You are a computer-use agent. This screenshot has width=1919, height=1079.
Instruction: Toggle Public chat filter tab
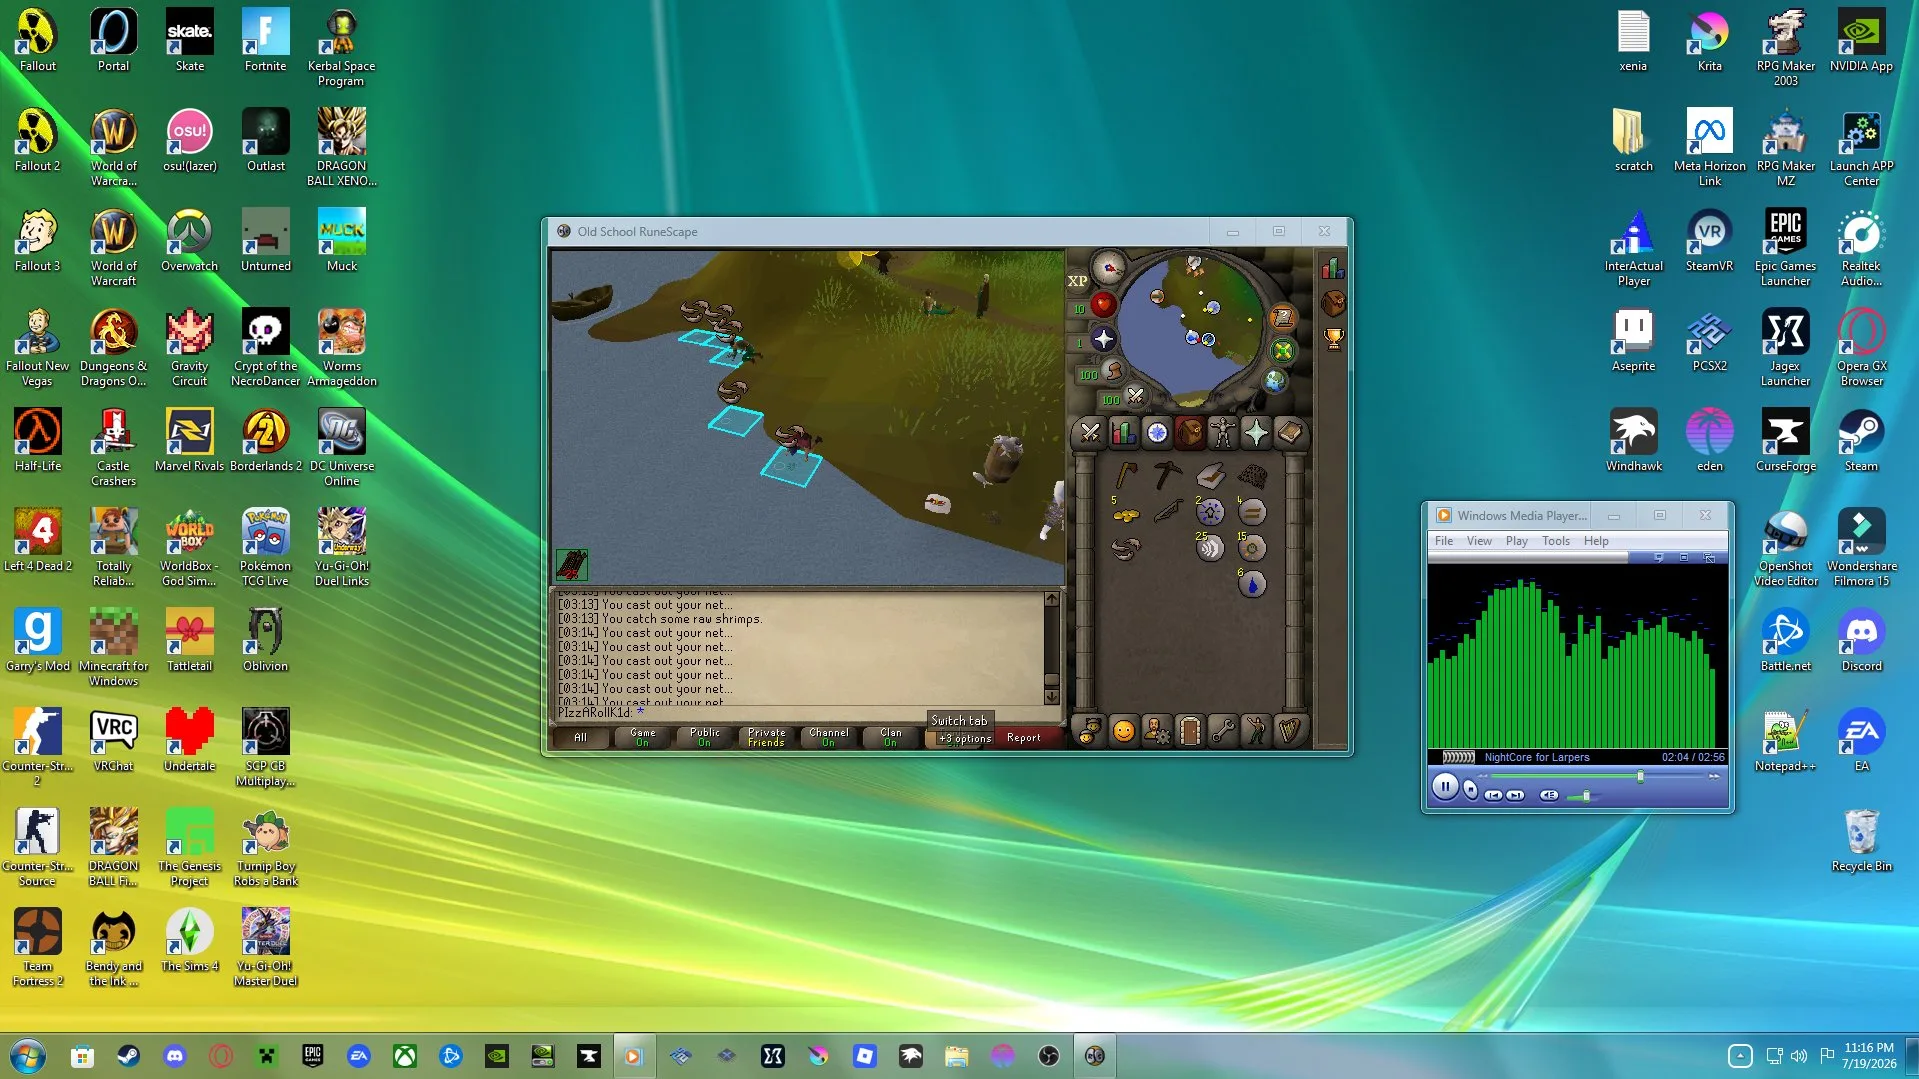point(705,737)
